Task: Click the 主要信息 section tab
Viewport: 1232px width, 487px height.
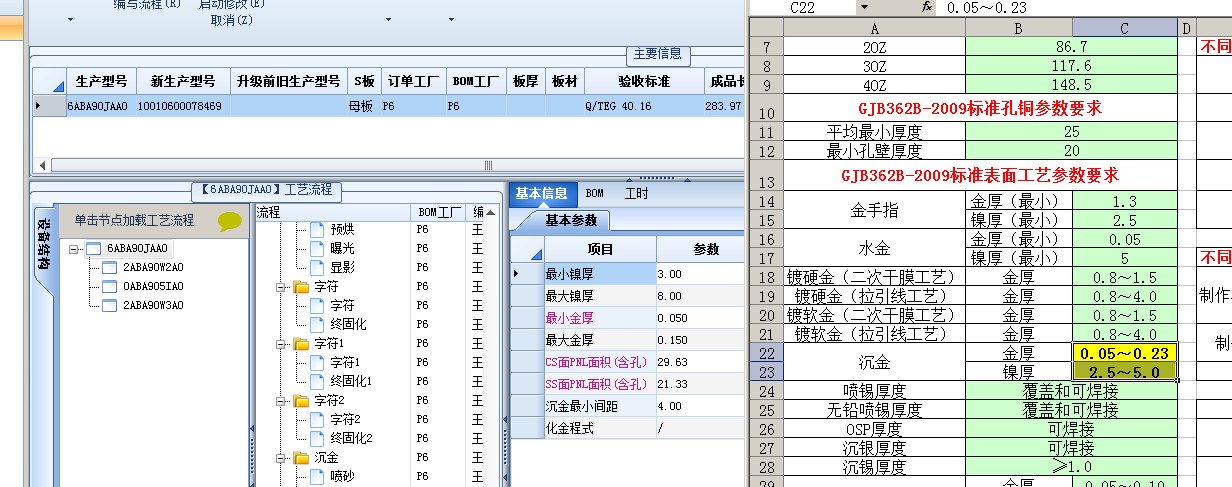Action: click(x=658, y=54)
